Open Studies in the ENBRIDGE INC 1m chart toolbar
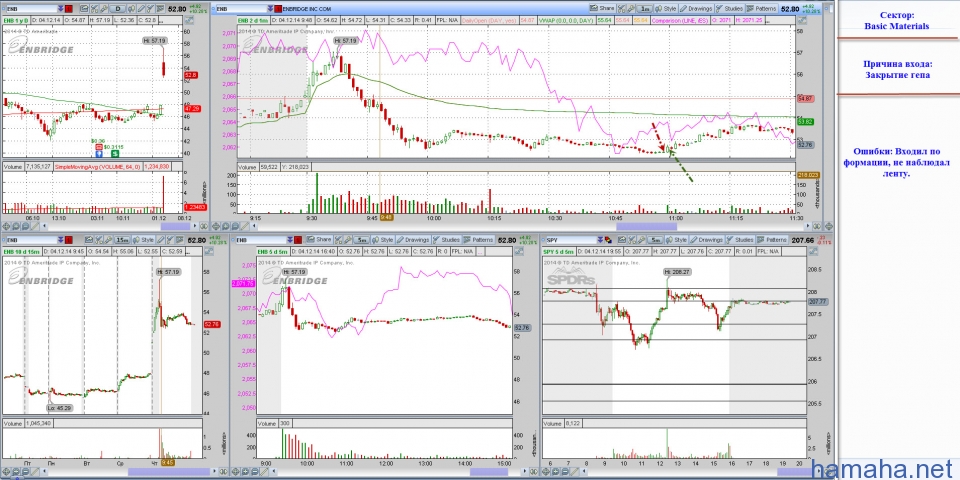The height and width of the screenshot is (480, 960). click(x=730, y=8)
